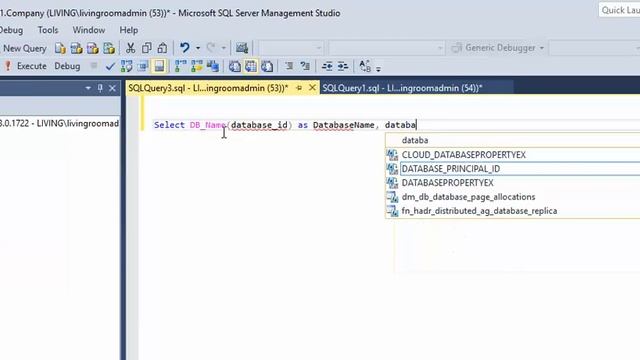
Task: Parse the query with the checkmark icon
Action: [110, 66]
